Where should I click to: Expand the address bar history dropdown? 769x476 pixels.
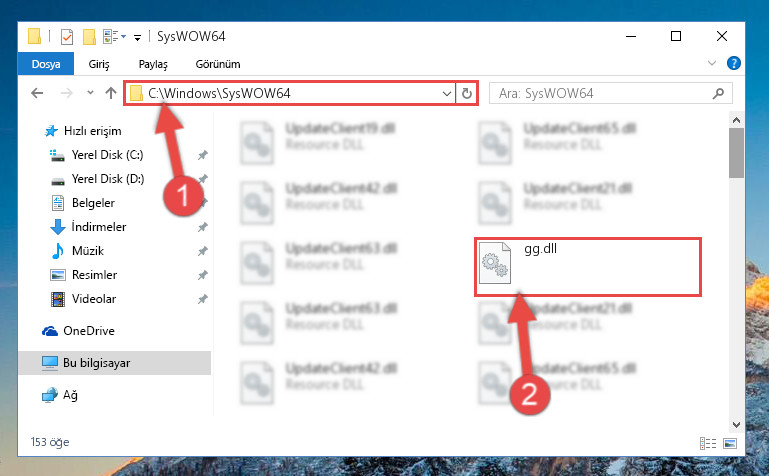tap(447, 93)
